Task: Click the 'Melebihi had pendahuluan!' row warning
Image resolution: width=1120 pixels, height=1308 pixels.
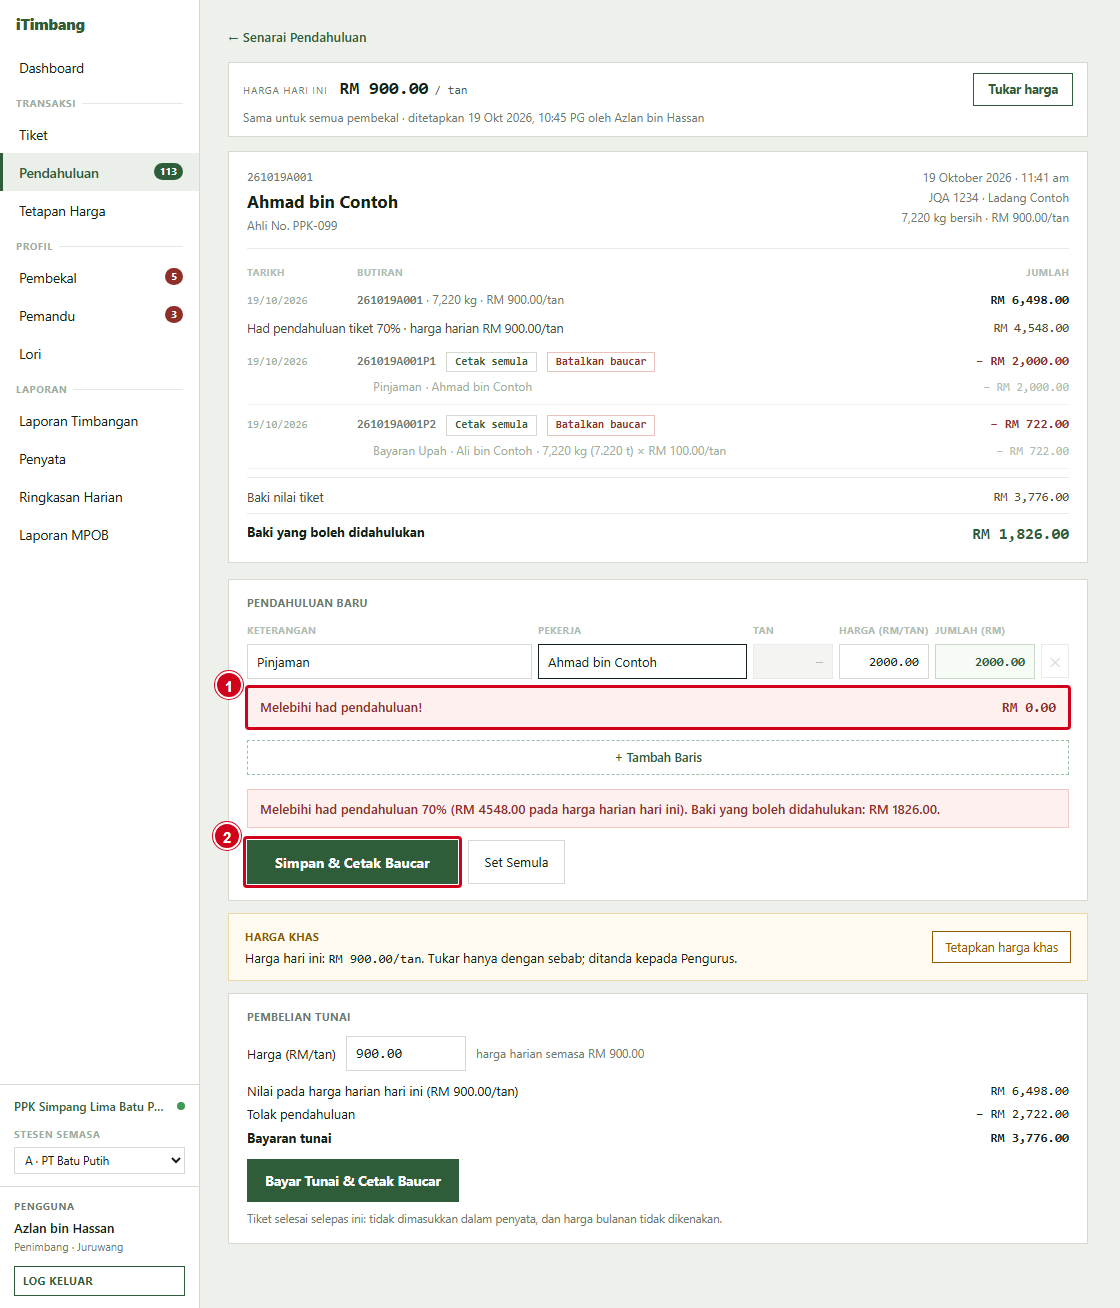Action: (x=658, y=707)
